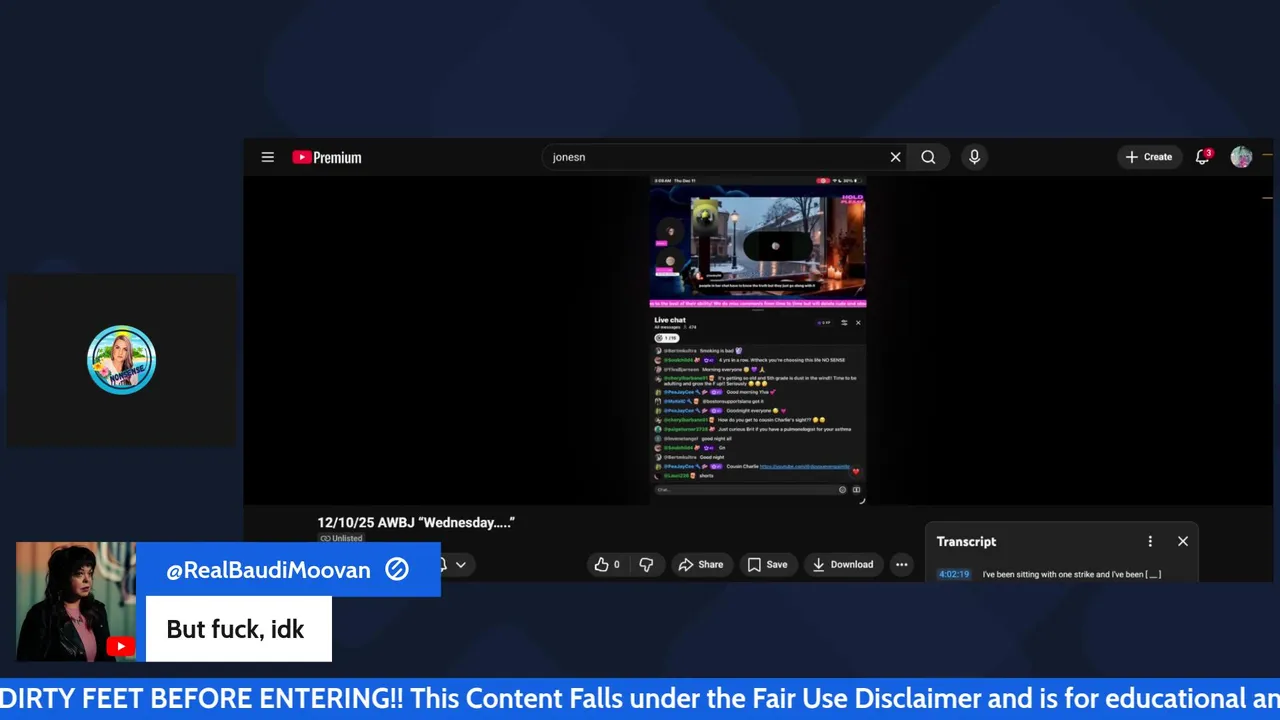Click the 'Live chat' heading in video
The image size is (1280, 720).
tap(670, 320)
